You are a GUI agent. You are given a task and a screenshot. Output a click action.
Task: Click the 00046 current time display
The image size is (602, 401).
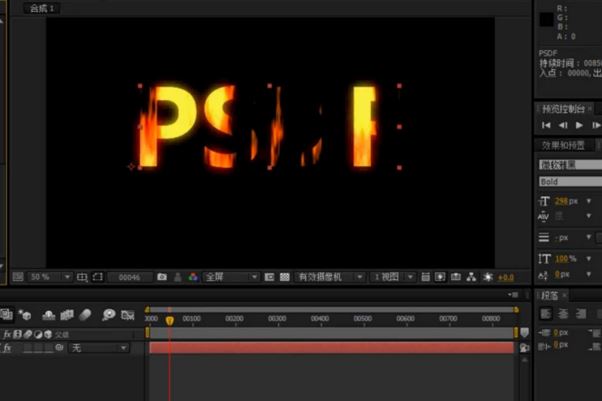point(129,277)
